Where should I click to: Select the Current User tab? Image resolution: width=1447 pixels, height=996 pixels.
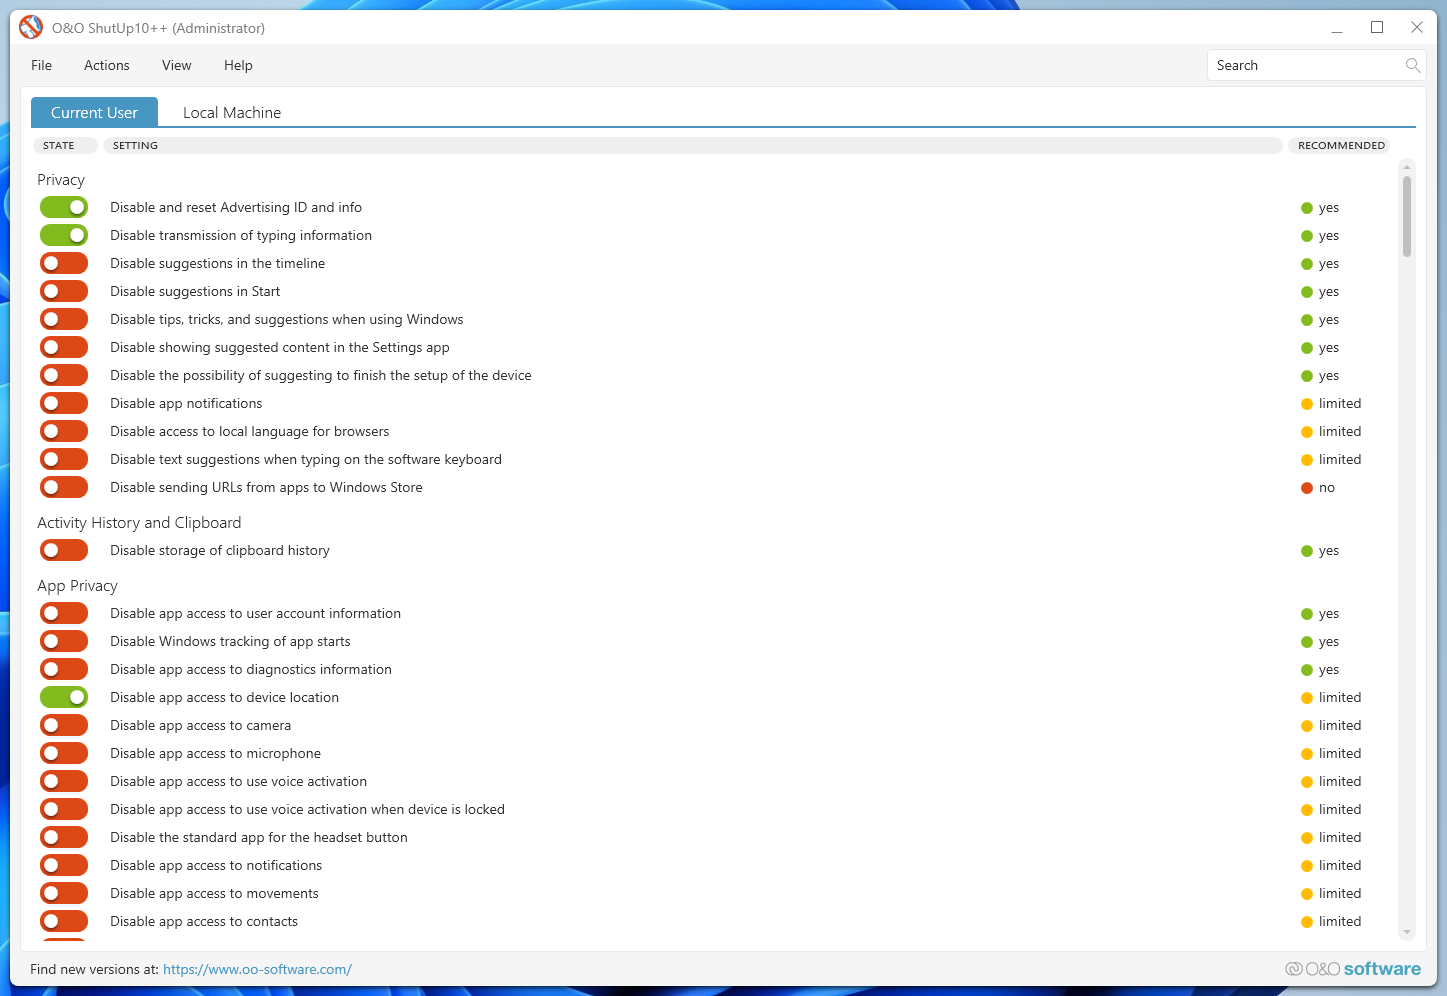click(x=94, y=112)
